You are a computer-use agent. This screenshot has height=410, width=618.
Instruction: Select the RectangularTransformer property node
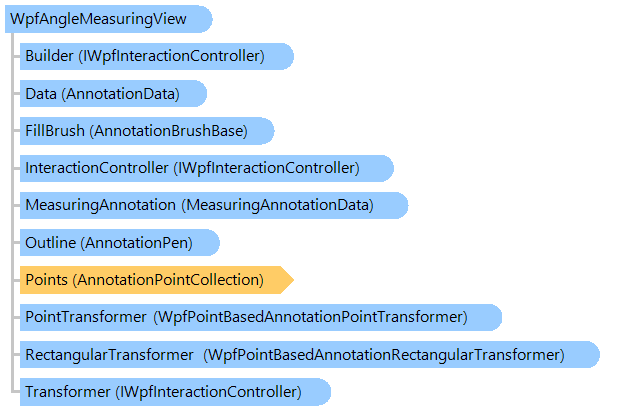coord(310,354)
